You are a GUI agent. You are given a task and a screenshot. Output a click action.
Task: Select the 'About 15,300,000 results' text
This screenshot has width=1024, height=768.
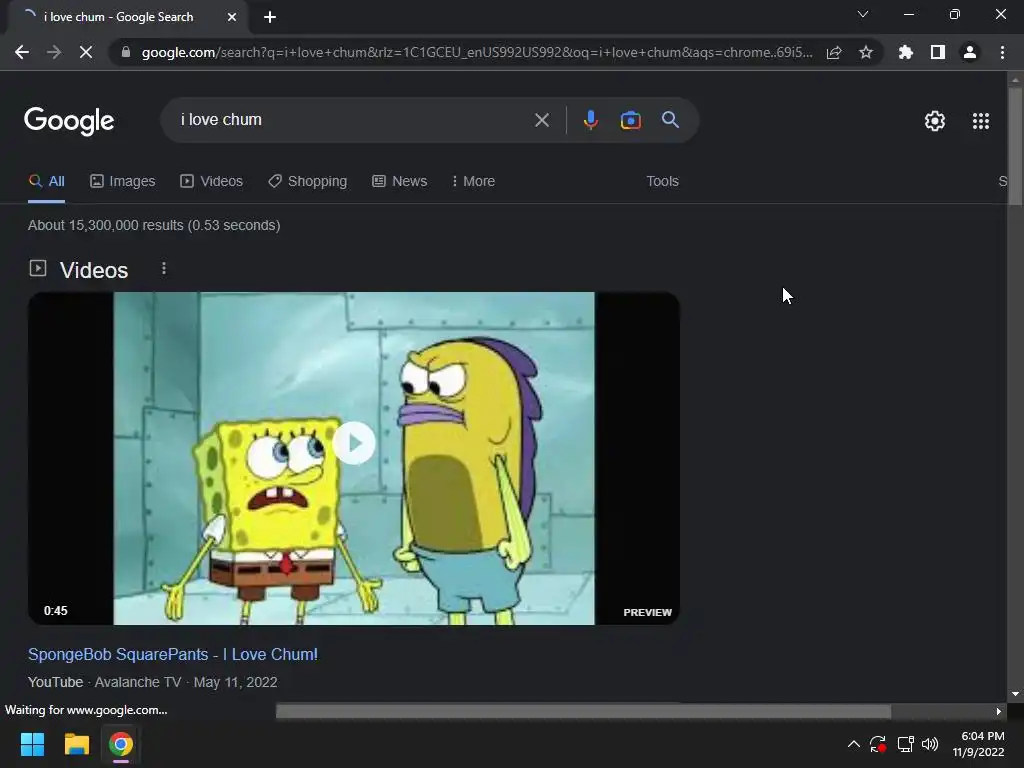(154, 225)
